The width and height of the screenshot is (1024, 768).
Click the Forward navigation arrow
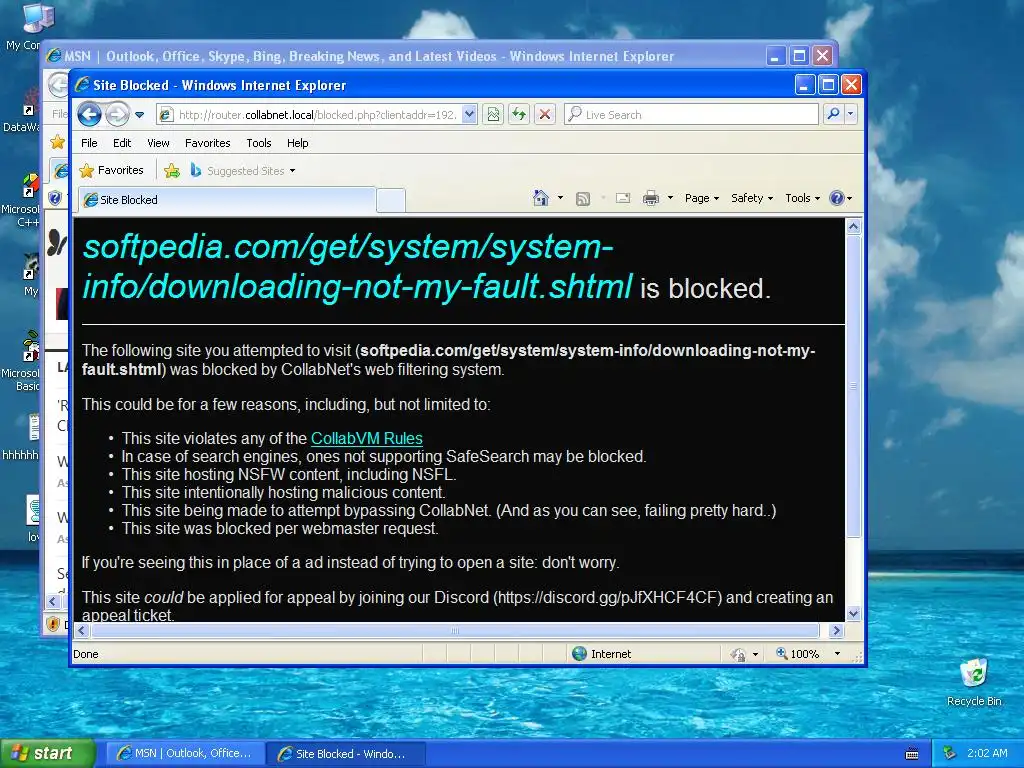[118, 114]
